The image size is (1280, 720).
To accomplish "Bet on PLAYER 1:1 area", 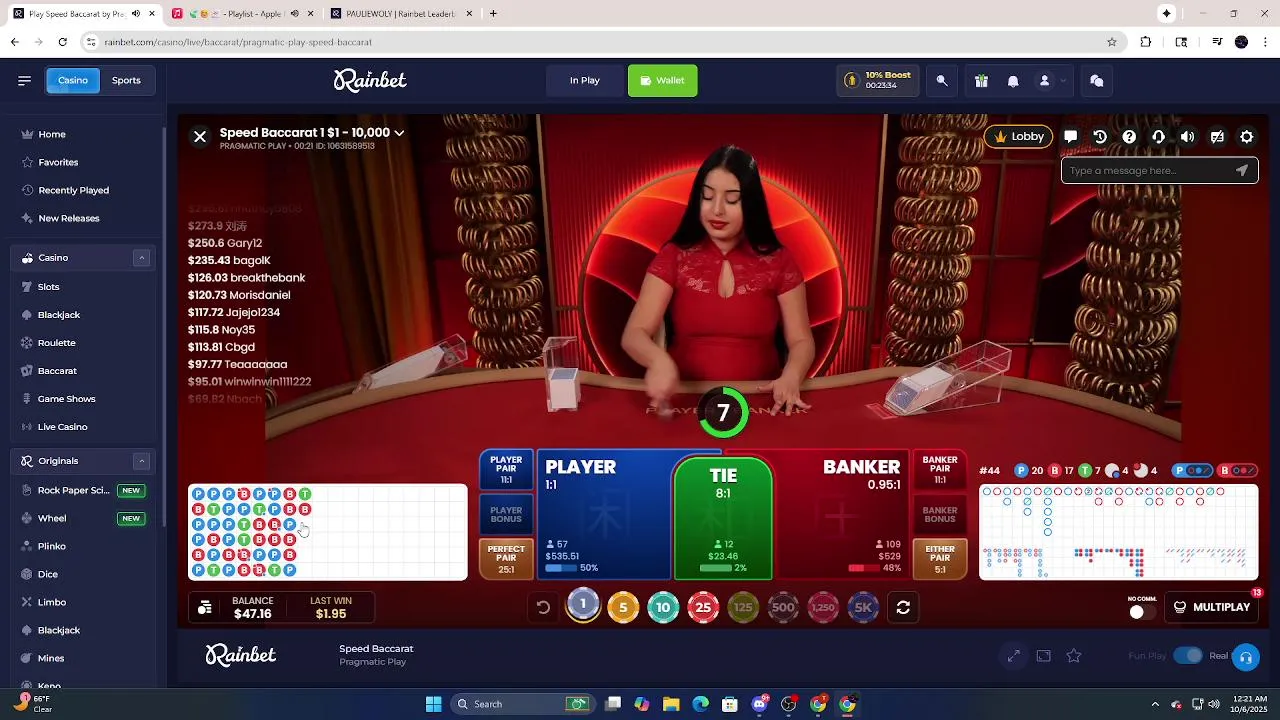I will (x=605, y=515).
